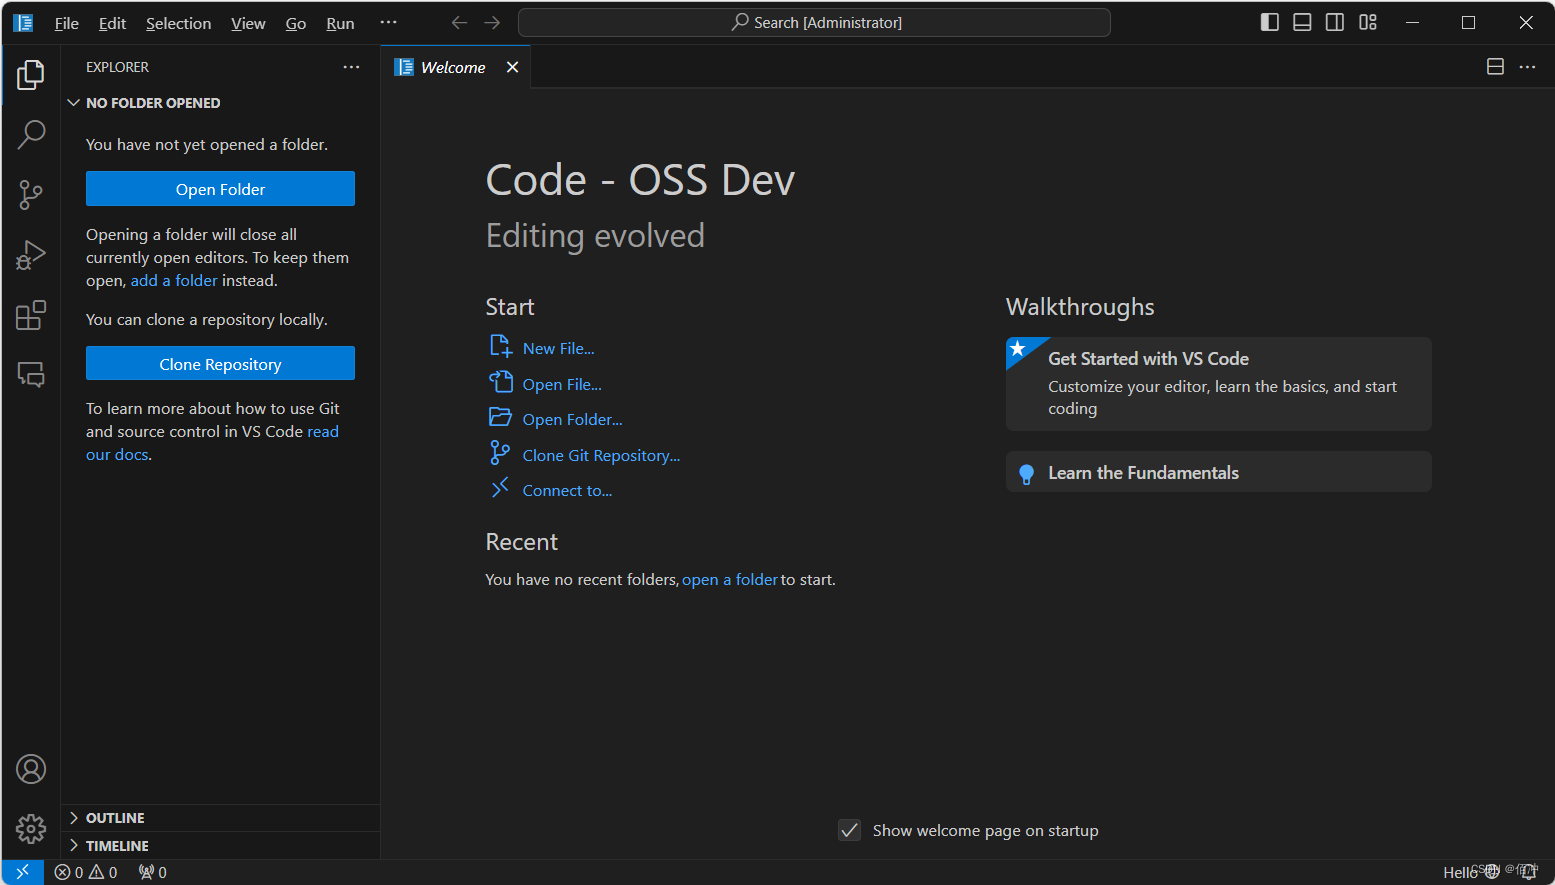Open the View menu
The height and width of the screenshot is (885, 1555).
(x=247, y=22)
